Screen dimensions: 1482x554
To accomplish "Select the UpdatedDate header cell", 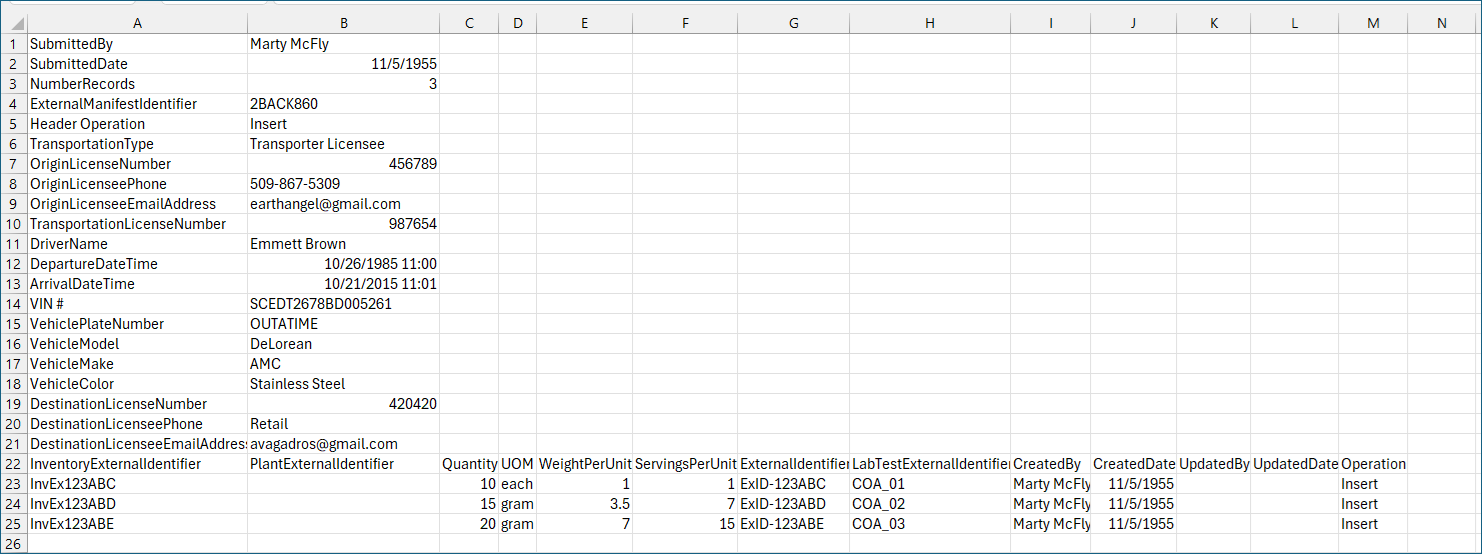I will tap(1294, 464).
